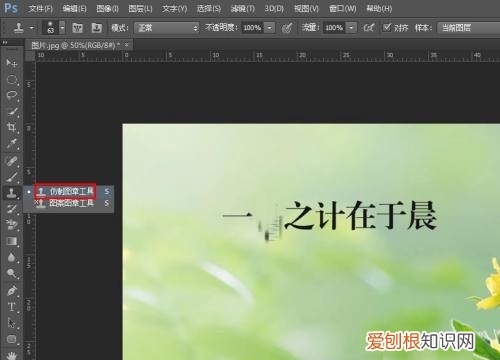This screenshot has width=500, height=360.
Task: Select the Gradient tool
Action: click(x=12, y=241)
